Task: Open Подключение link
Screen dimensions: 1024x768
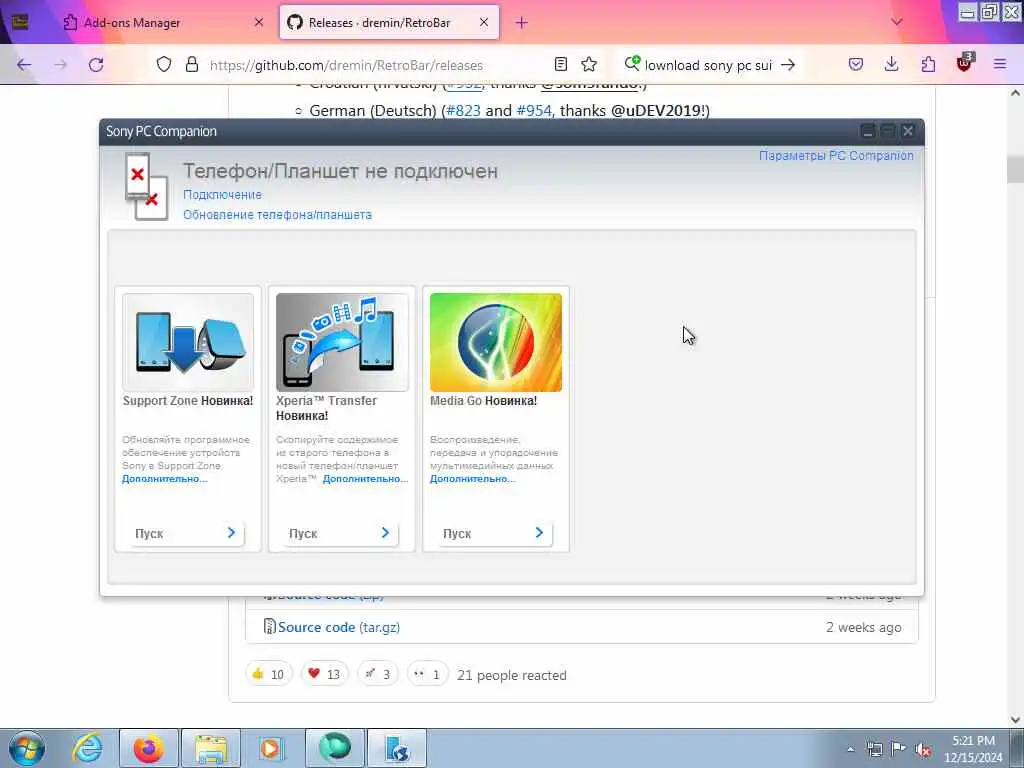Action: (x=222, y=195)
